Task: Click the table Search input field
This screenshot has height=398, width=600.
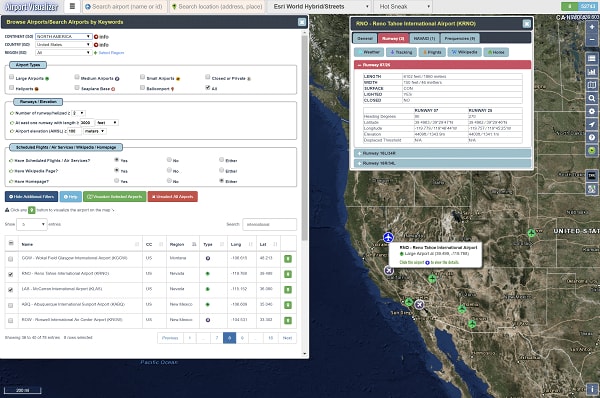Action: click(x=269, y=224)
